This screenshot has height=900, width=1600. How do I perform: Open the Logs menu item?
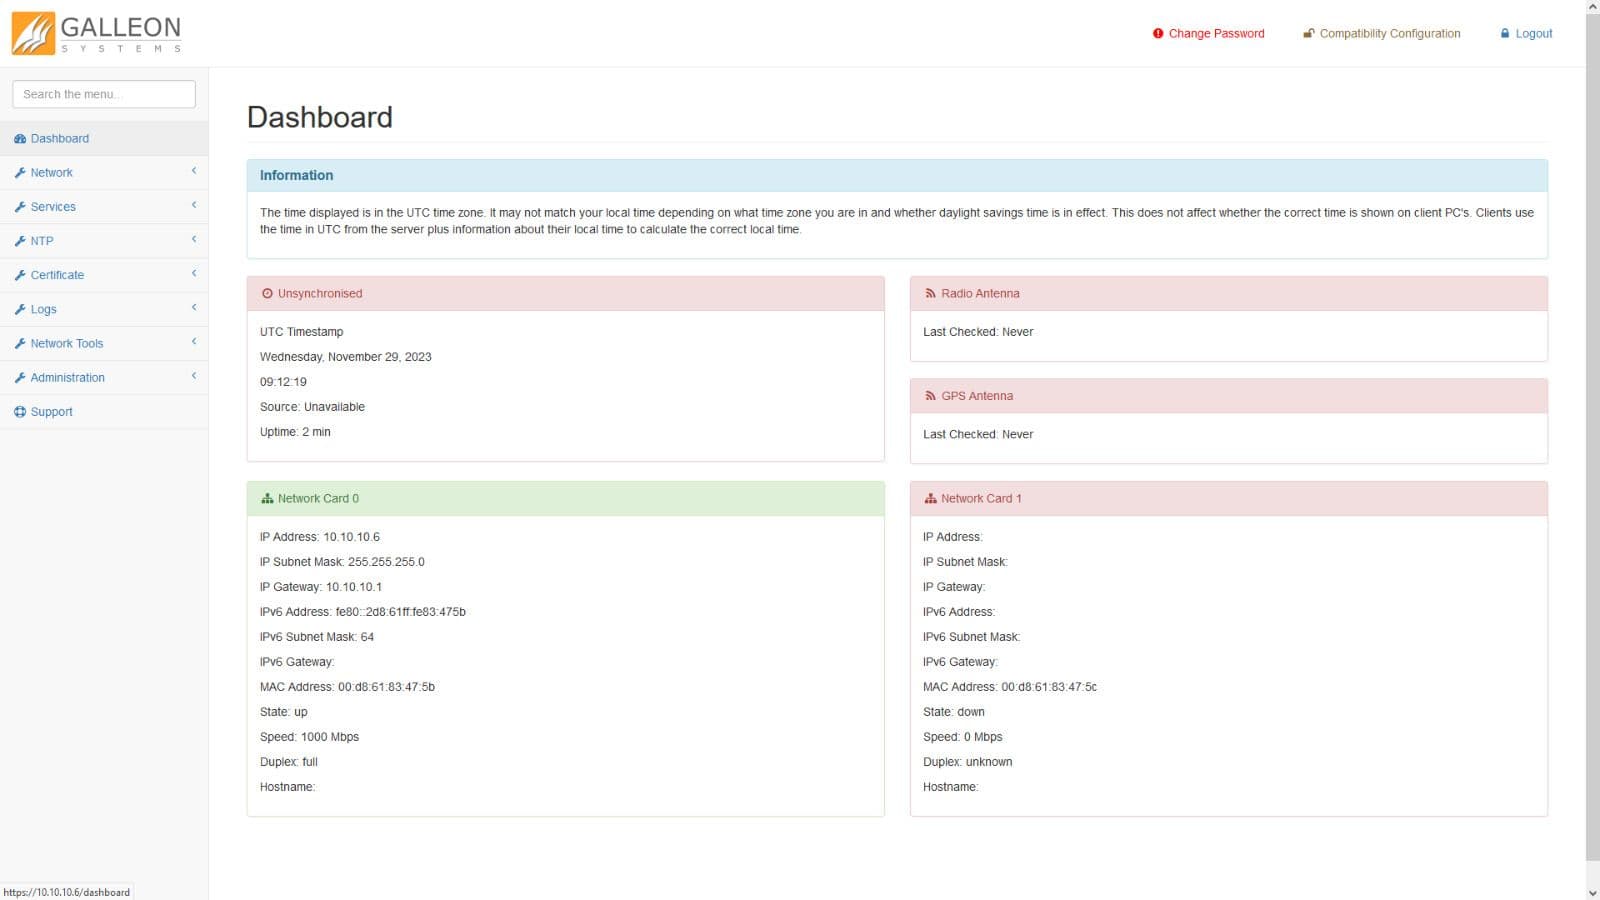43,310
